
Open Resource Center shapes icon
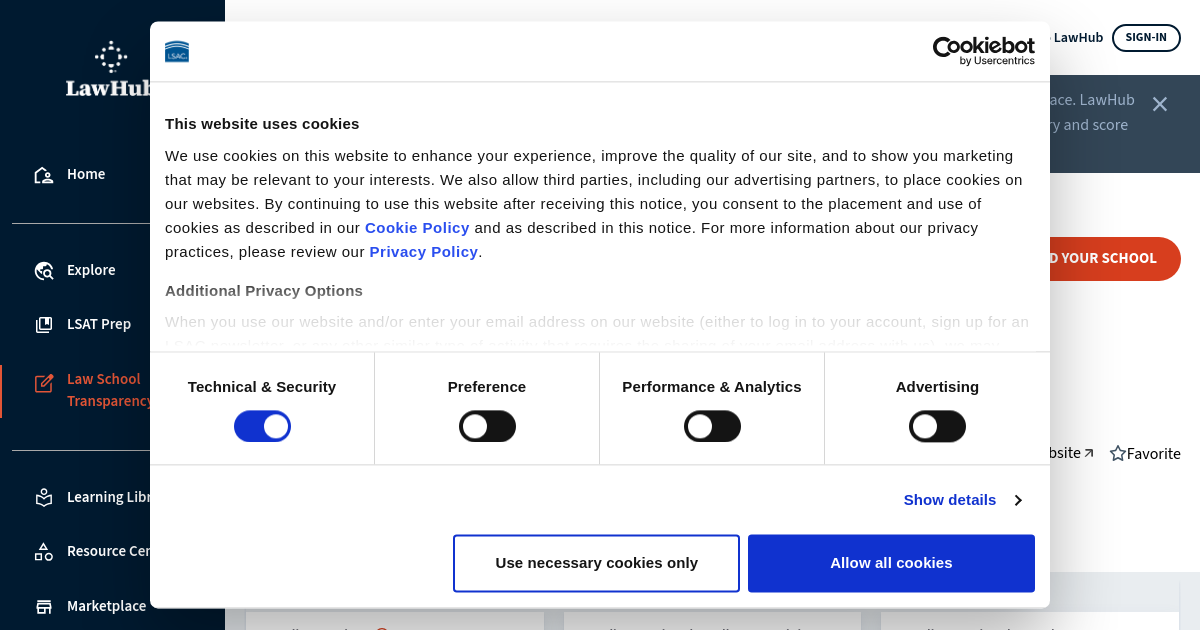[x=44, y=552]
